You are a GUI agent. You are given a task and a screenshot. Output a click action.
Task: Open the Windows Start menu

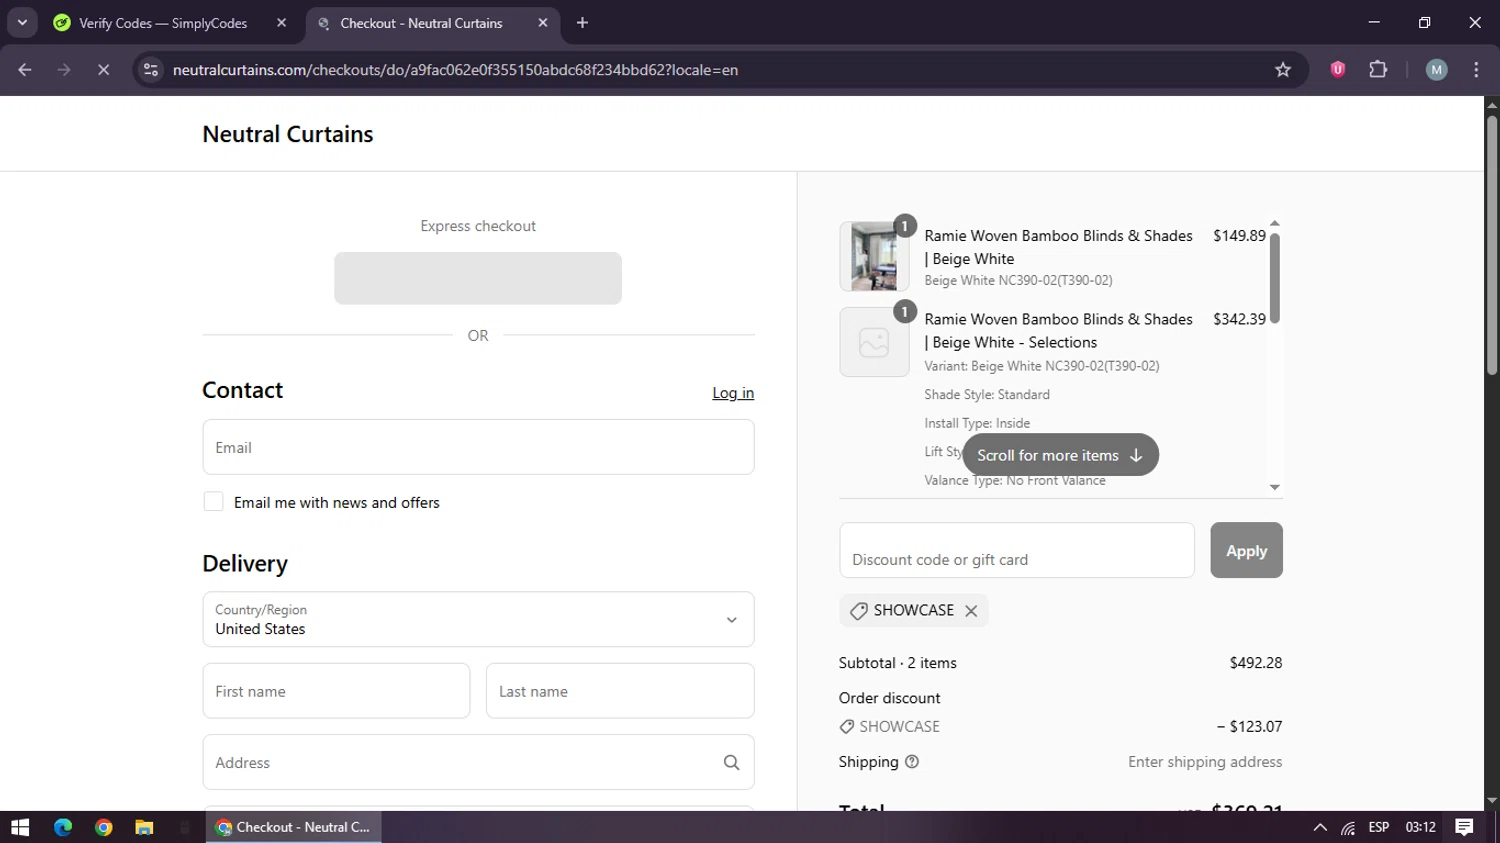[20, 827]
